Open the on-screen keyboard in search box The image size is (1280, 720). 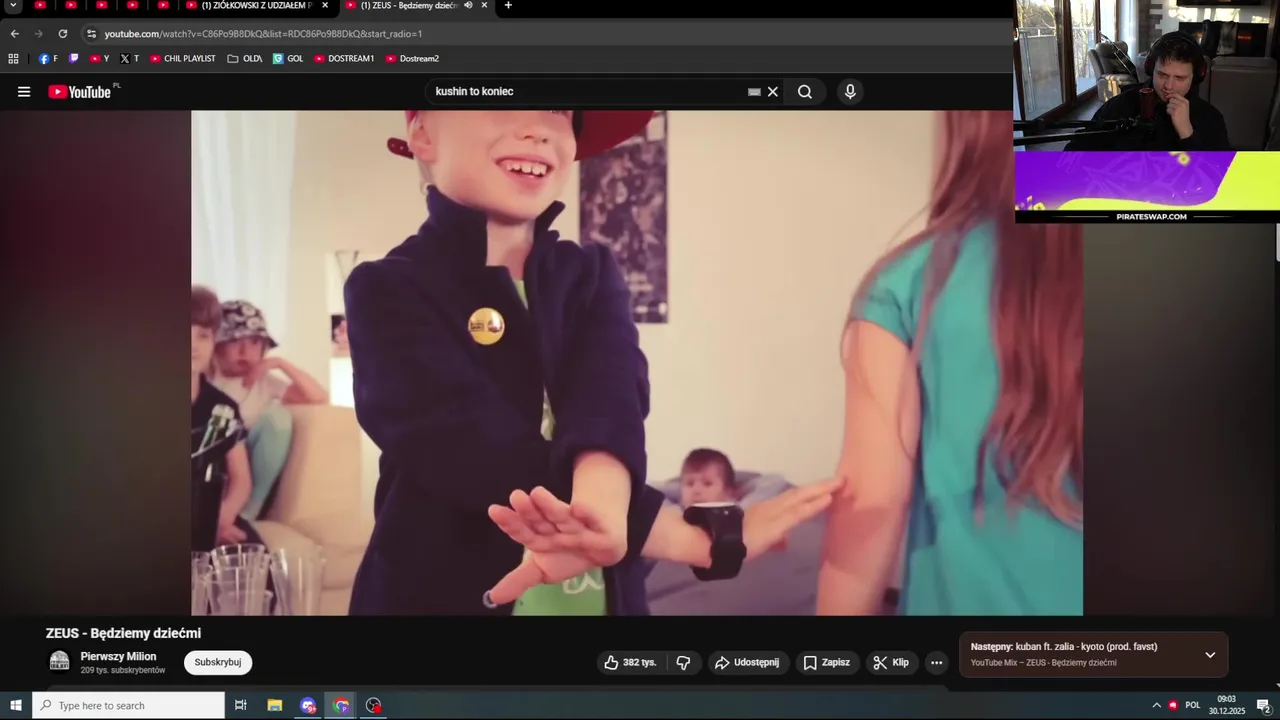(754, 92)
